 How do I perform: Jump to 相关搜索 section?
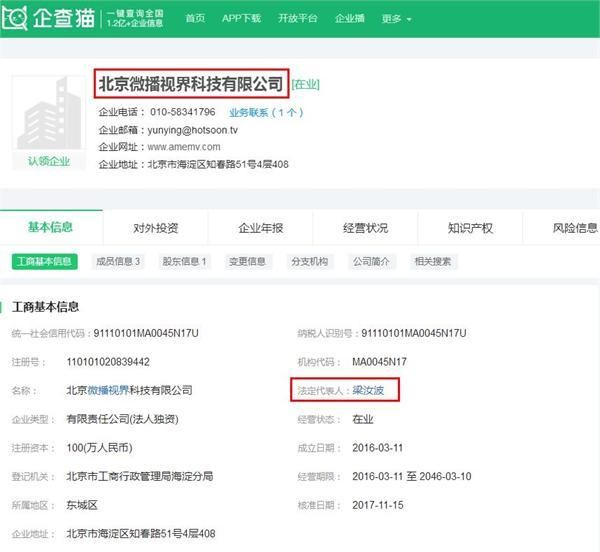point(433,262)
